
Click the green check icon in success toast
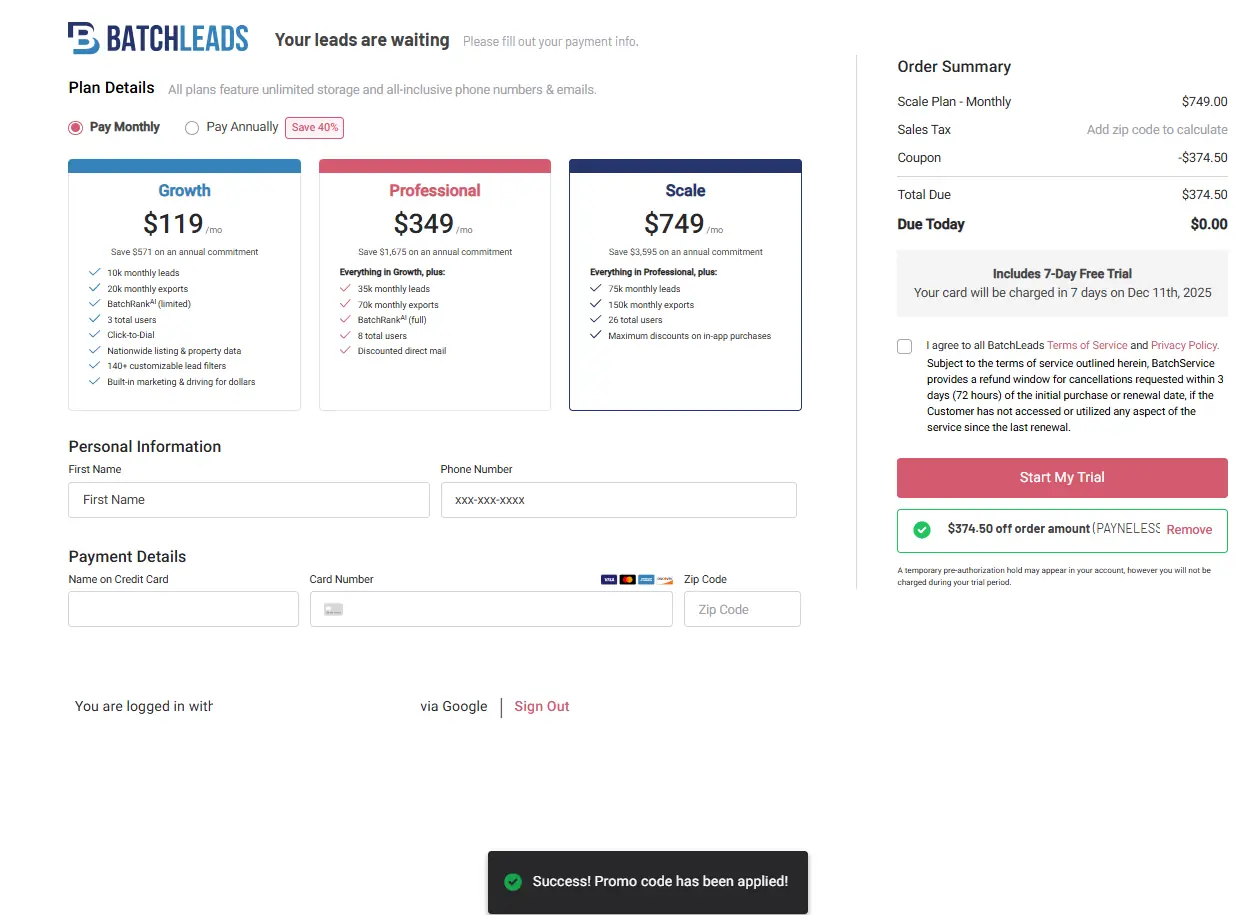[513, 882]
